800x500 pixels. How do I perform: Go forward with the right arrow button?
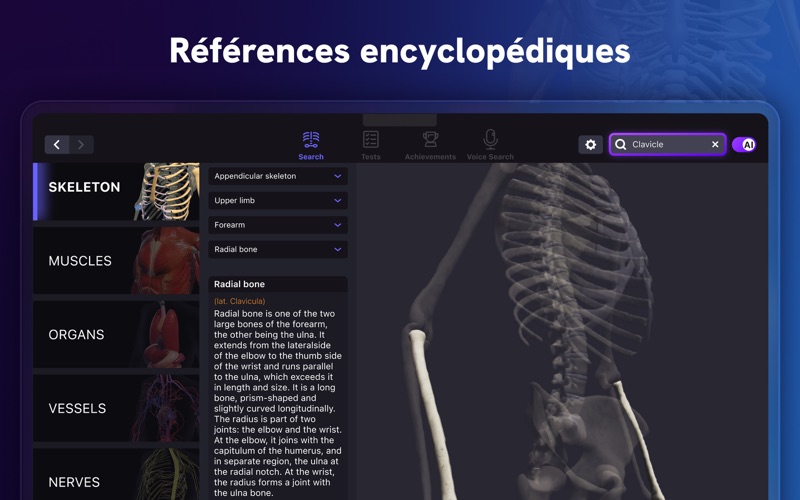pos(82,144)
